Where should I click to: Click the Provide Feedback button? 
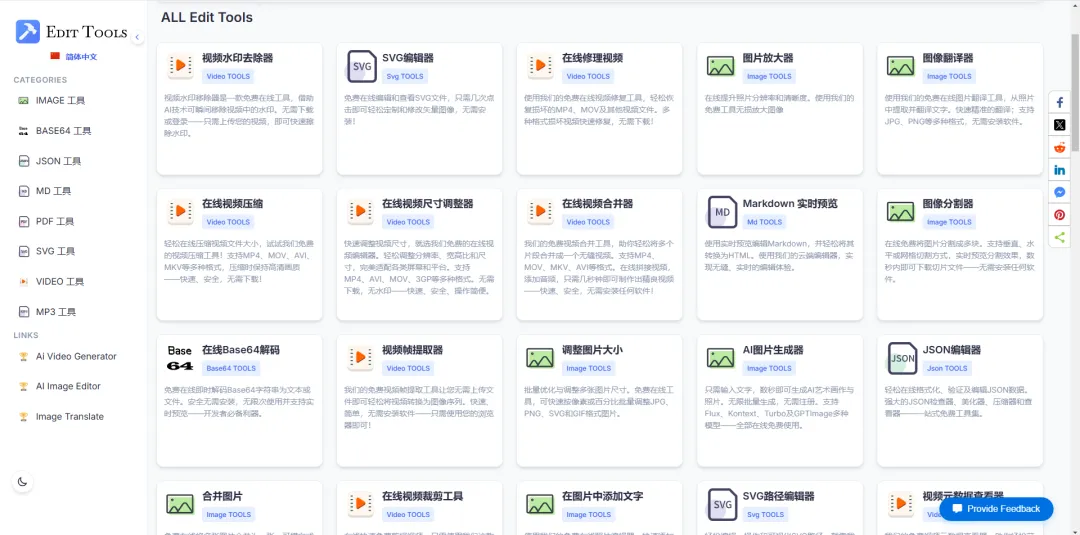(x=996, y=509)
